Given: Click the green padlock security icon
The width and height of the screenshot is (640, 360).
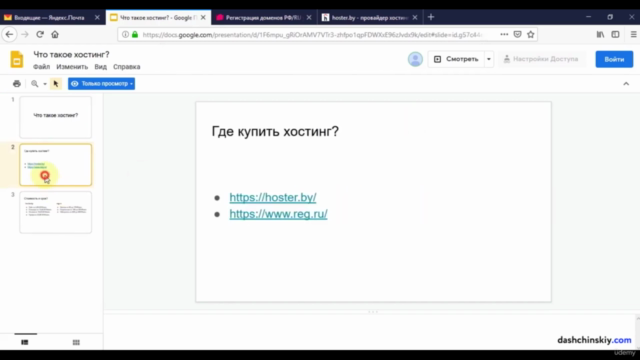Looking at the screenshot, I should click(x=135, y=35).
